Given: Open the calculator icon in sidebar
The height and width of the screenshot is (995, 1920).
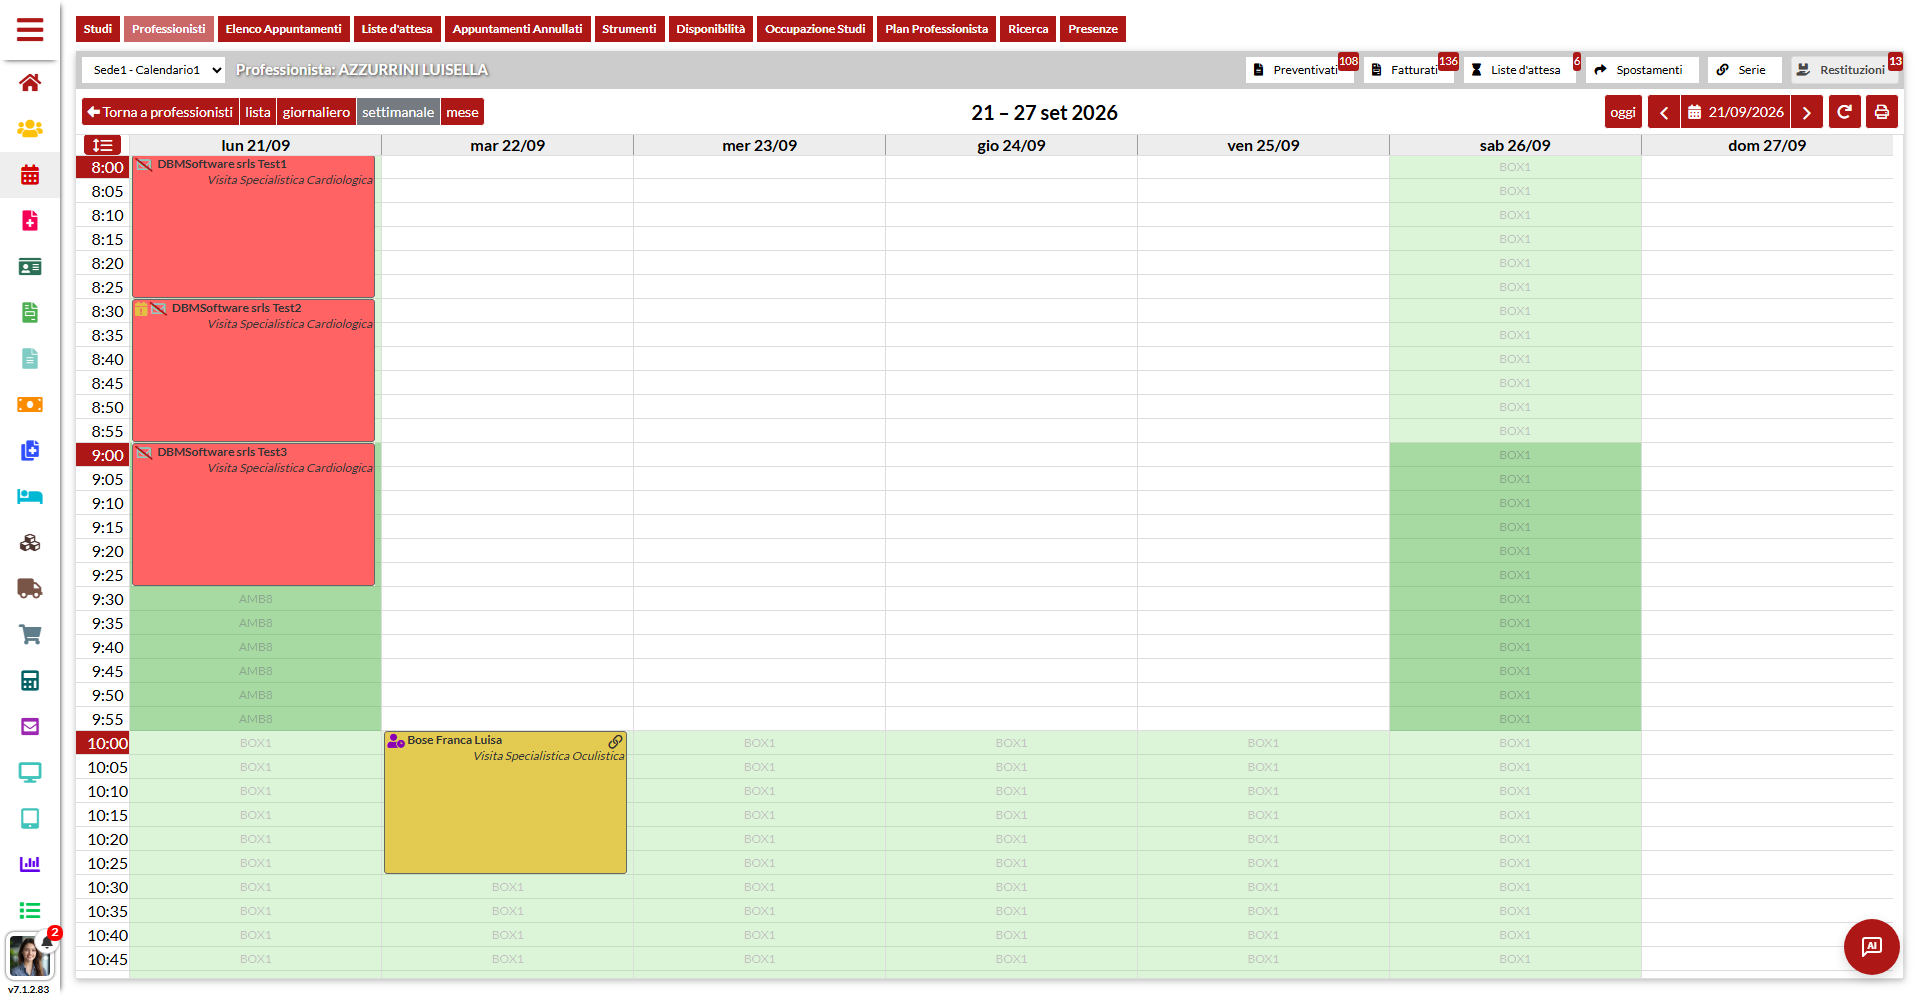Looking at the screenshot, I should click(x=30, y=681).
